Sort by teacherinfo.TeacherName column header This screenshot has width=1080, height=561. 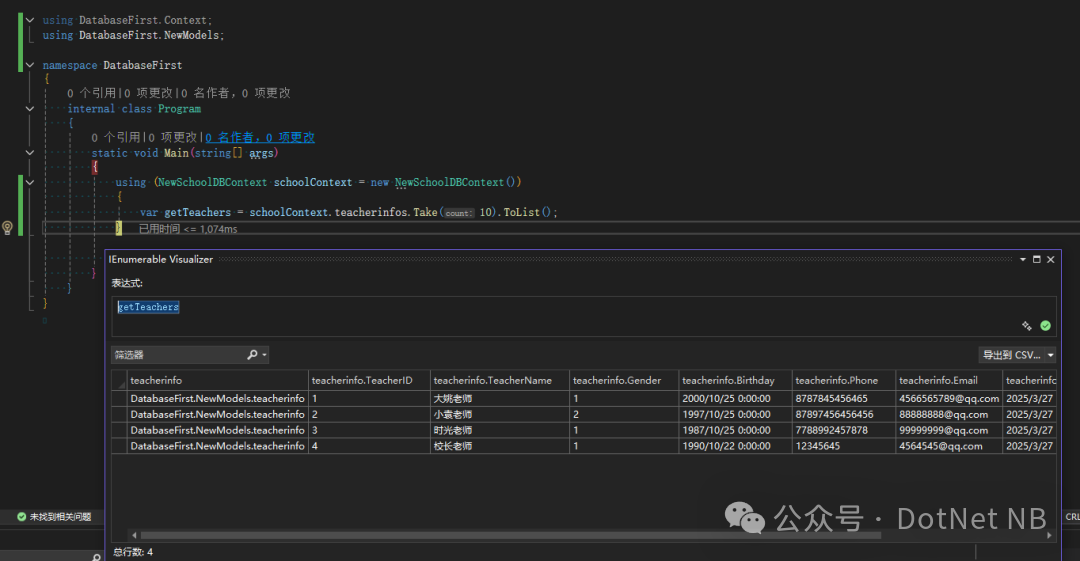[500, 380]
